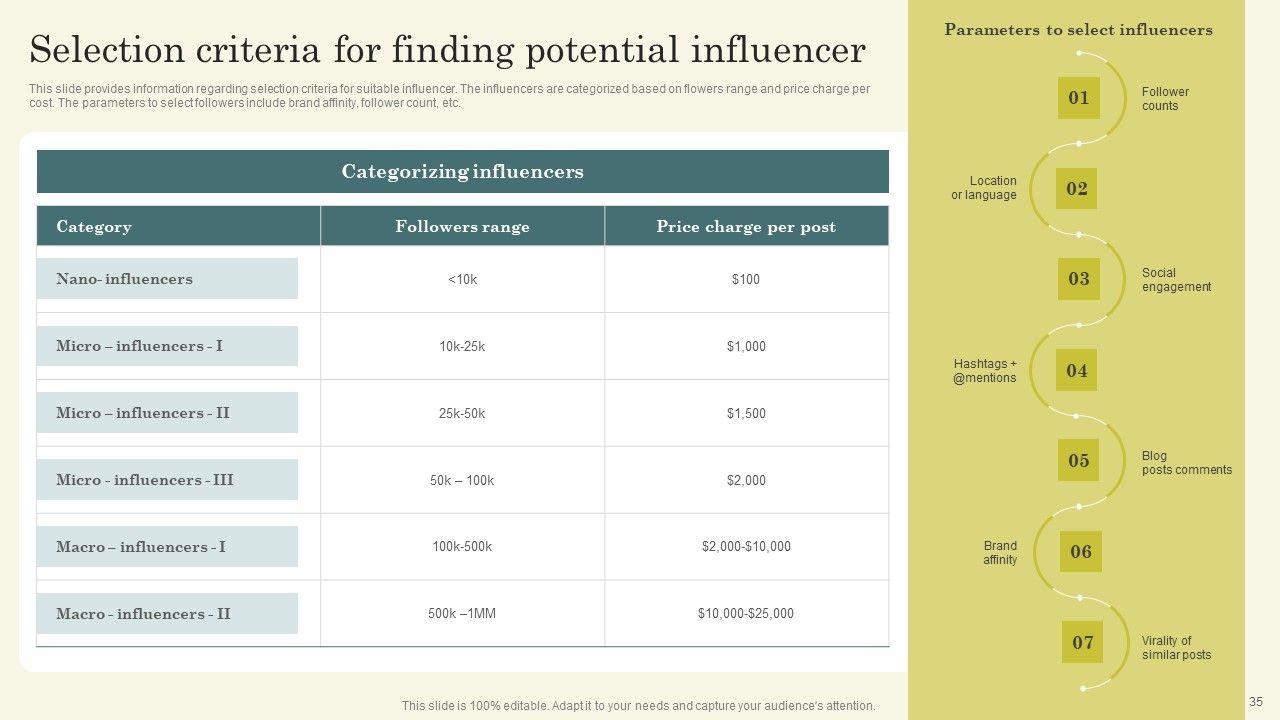Select the Nano-influencers category label
1280x720 pixels.
pos(167,279)
